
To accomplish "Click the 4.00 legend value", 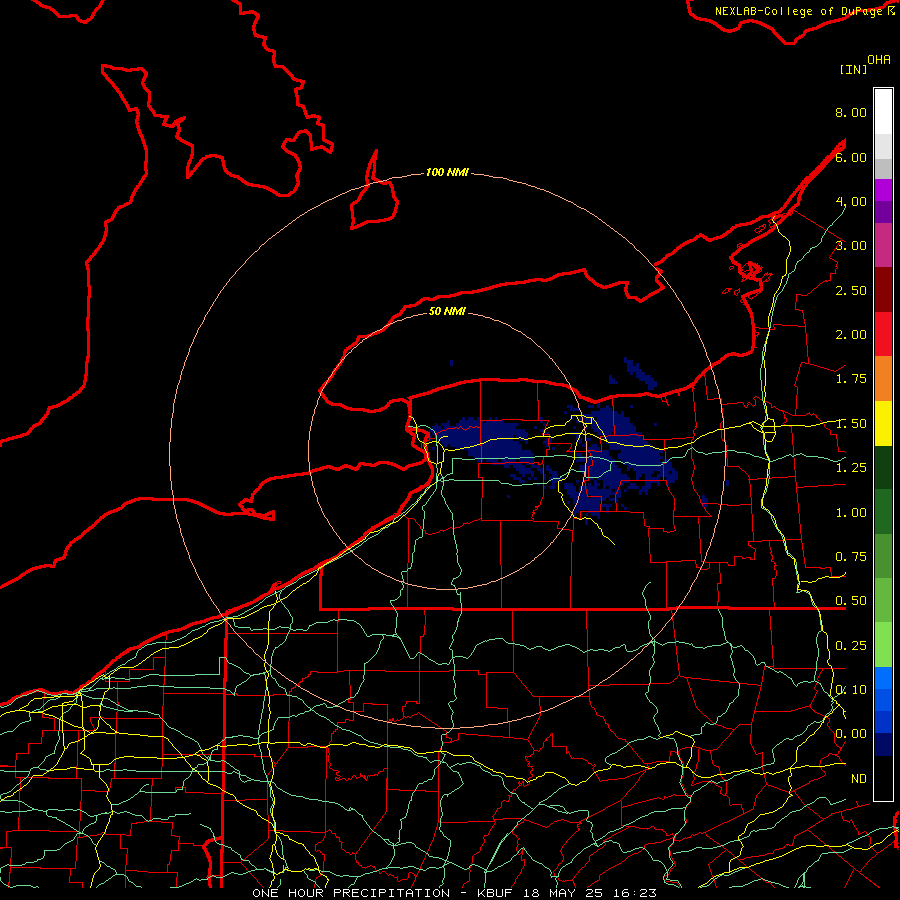I will (x=851, y=201).
